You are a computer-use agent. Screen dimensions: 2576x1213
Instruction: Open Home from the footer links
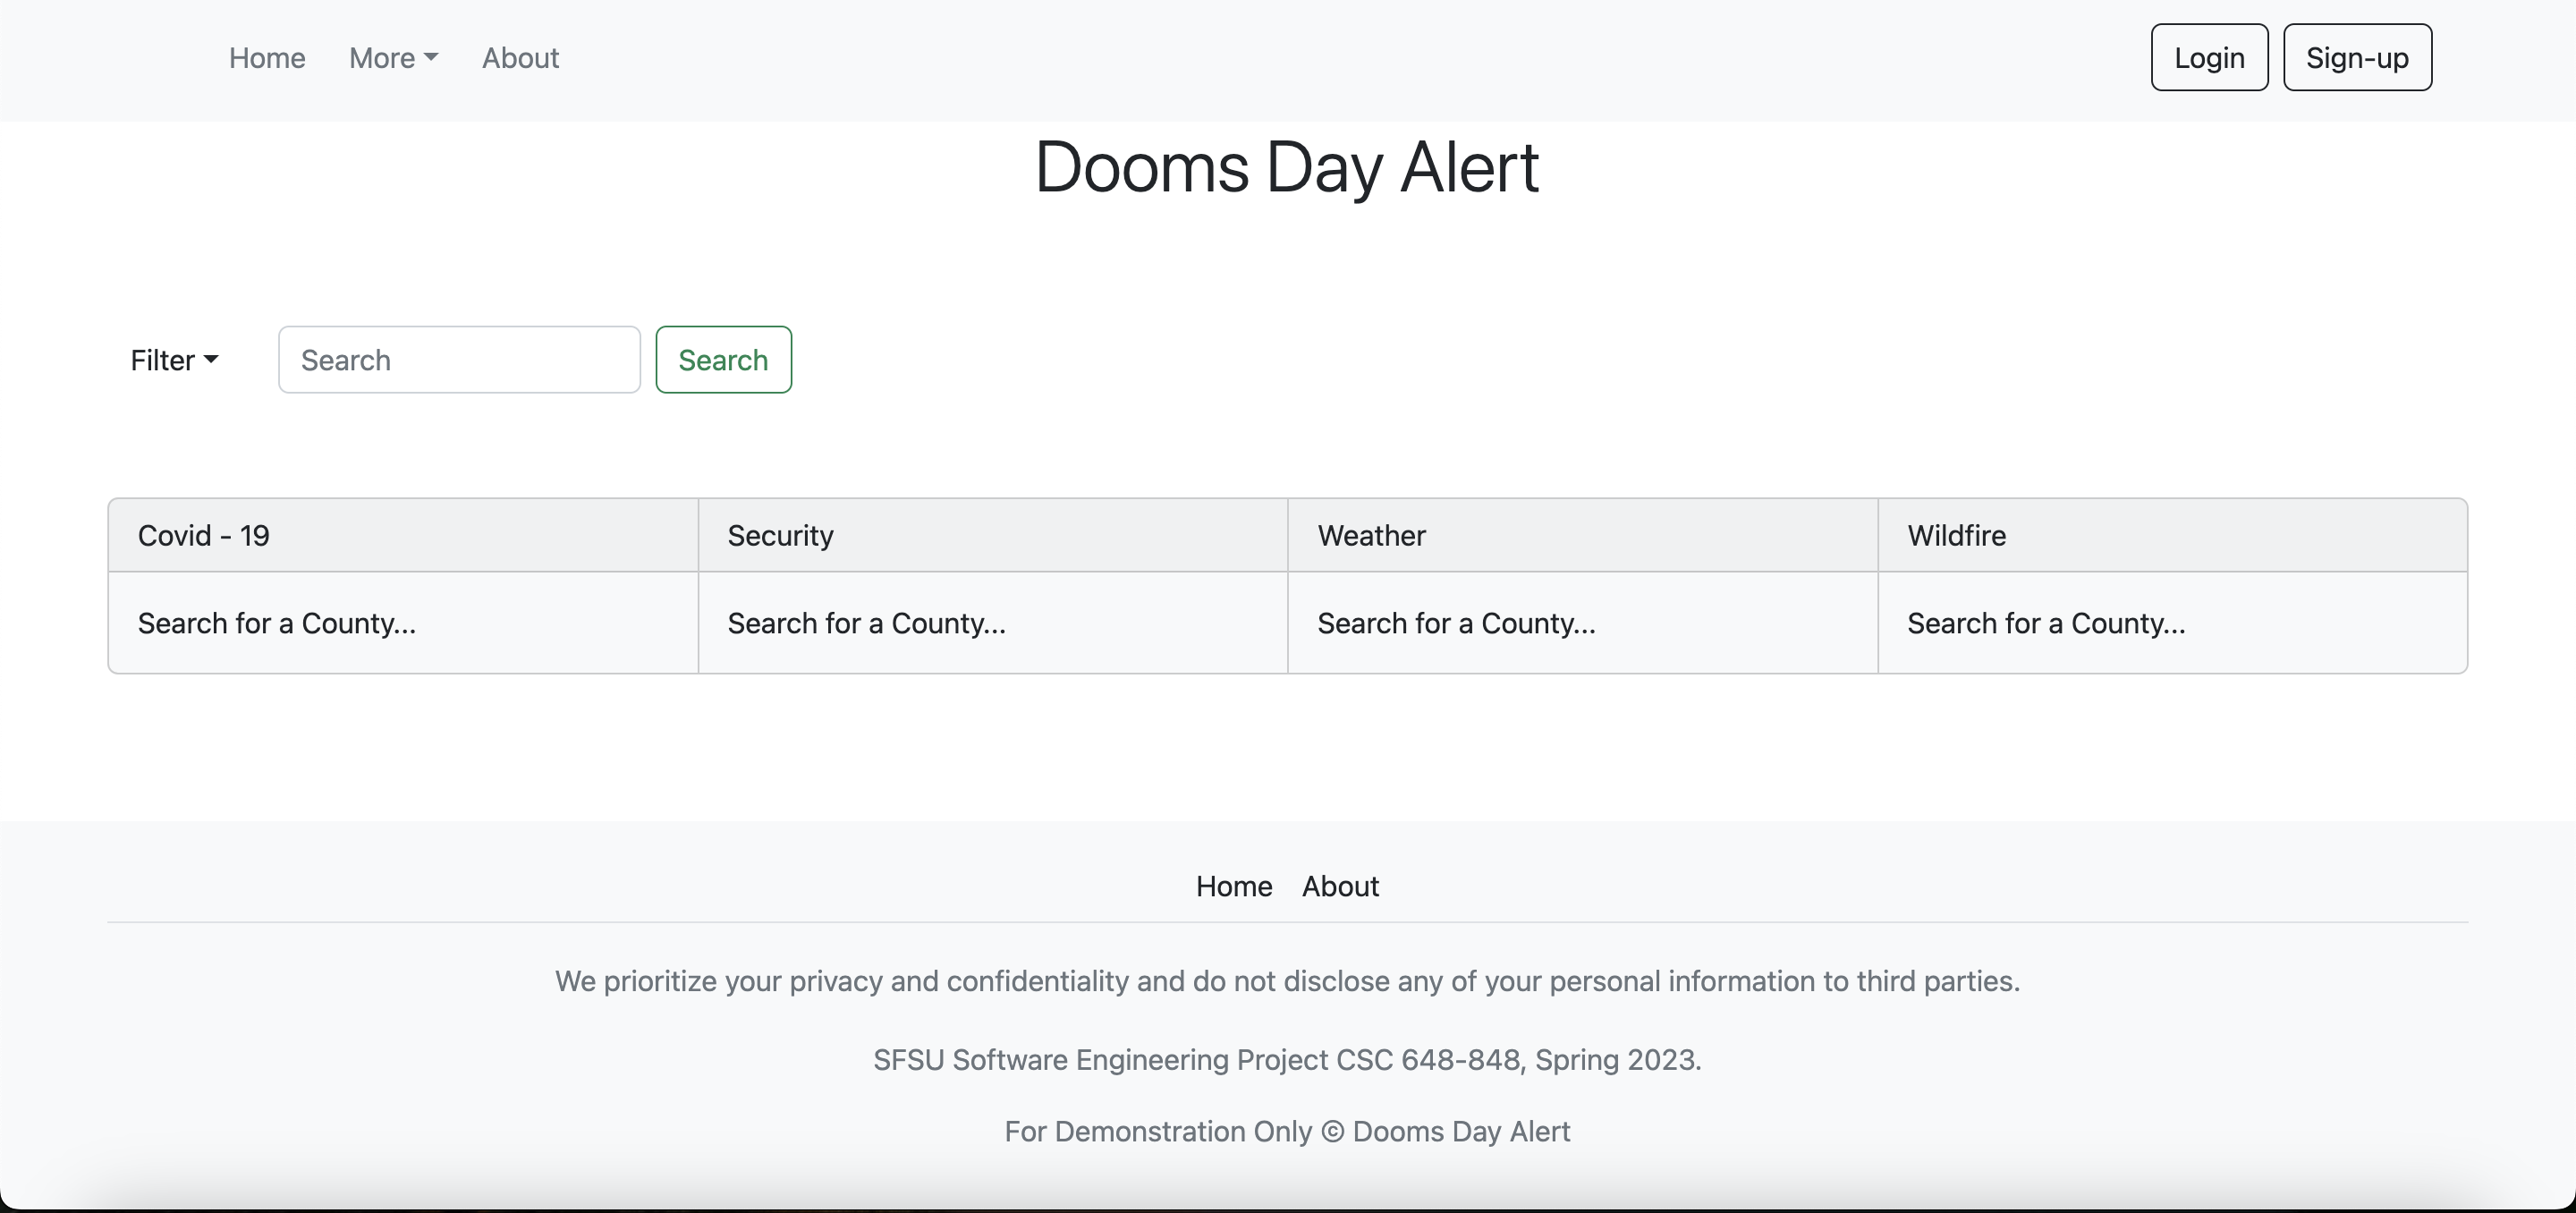[1233, 886]
